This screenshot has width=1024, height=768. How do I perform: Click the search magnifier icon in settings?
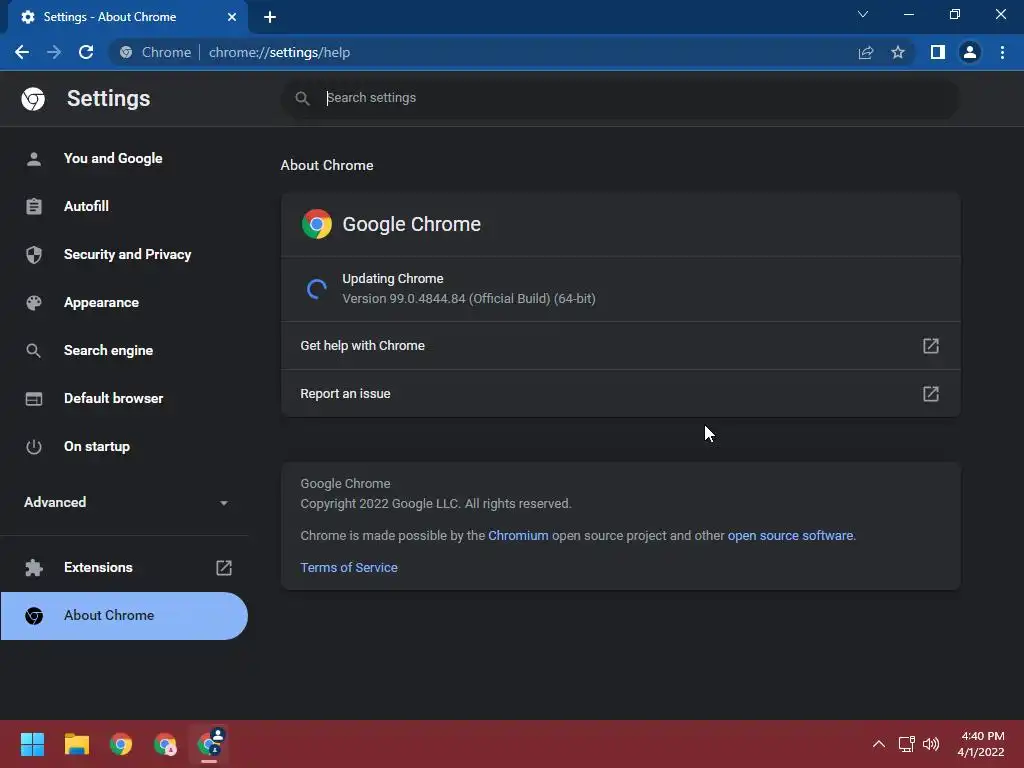(x=302, y=98)
